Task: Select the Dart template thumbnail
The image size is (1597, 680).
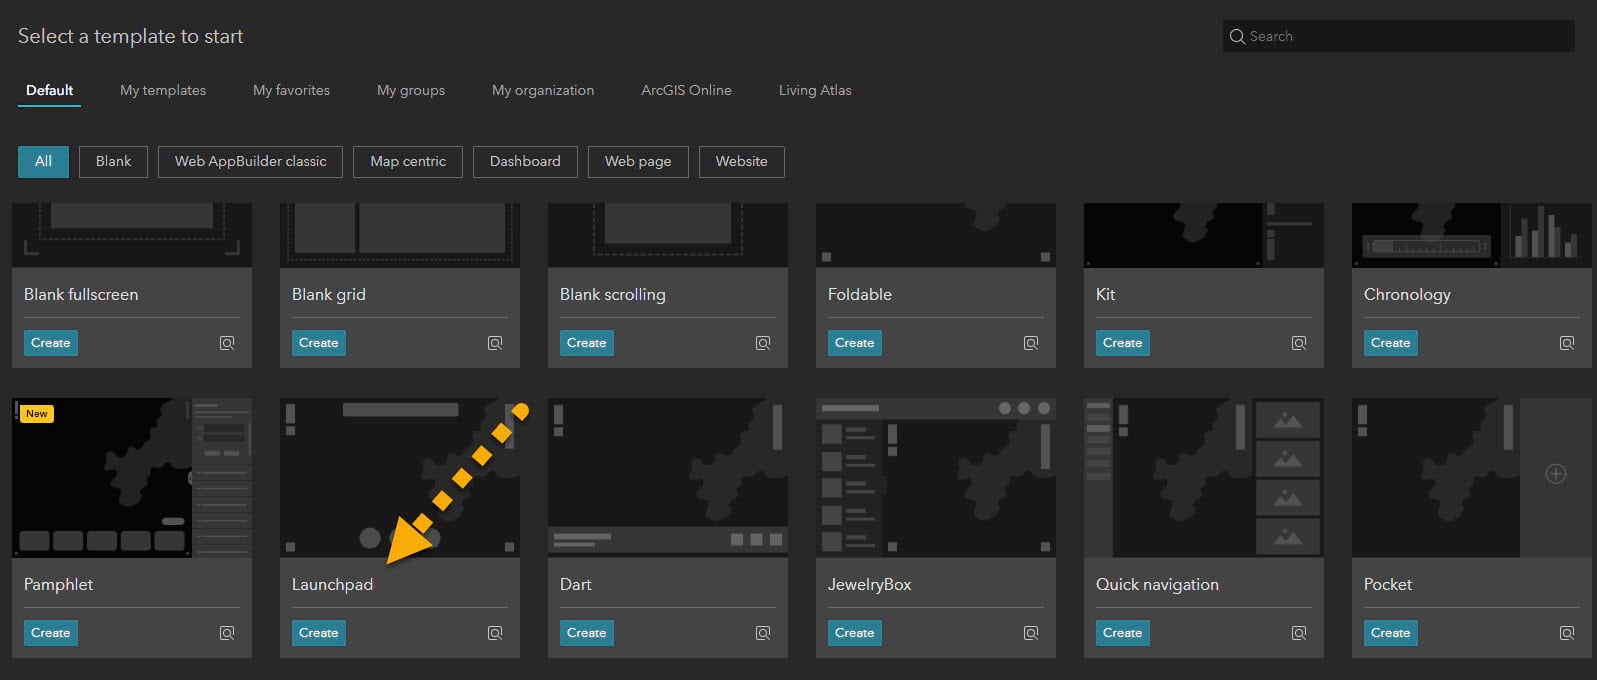Action: coord(668,478)
